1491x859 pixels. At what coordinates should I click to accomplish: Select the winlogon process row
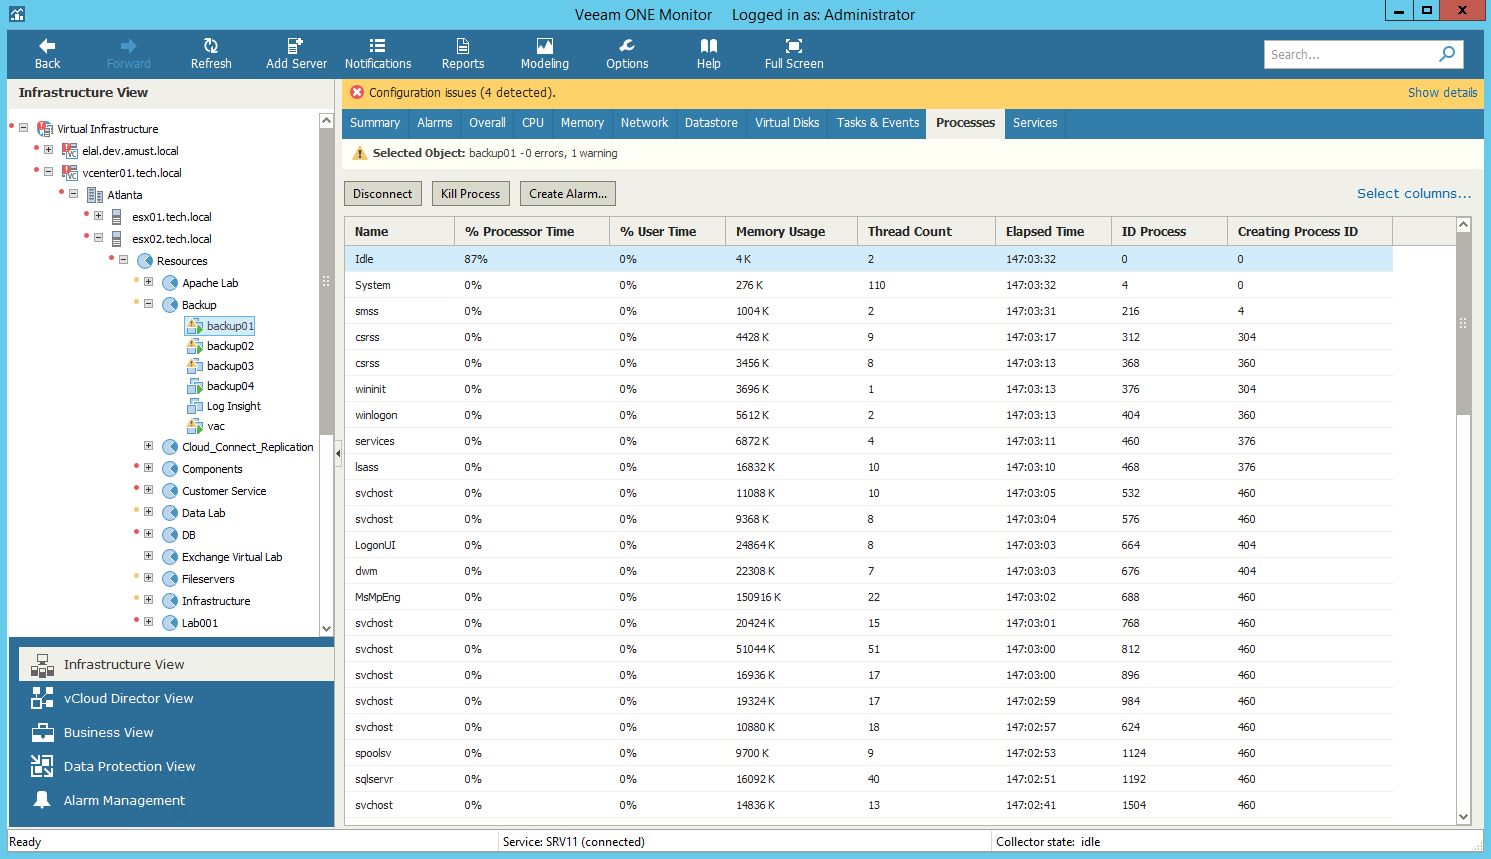[x=868, y=415]
